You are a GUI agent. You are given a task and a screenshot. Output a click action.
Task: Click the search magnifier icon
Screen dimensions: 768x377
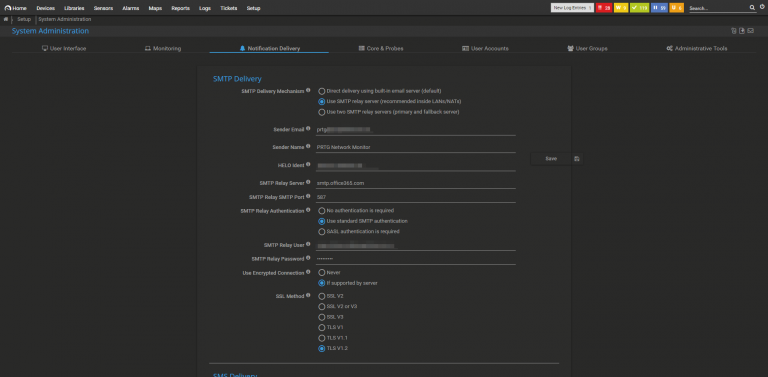752,8
